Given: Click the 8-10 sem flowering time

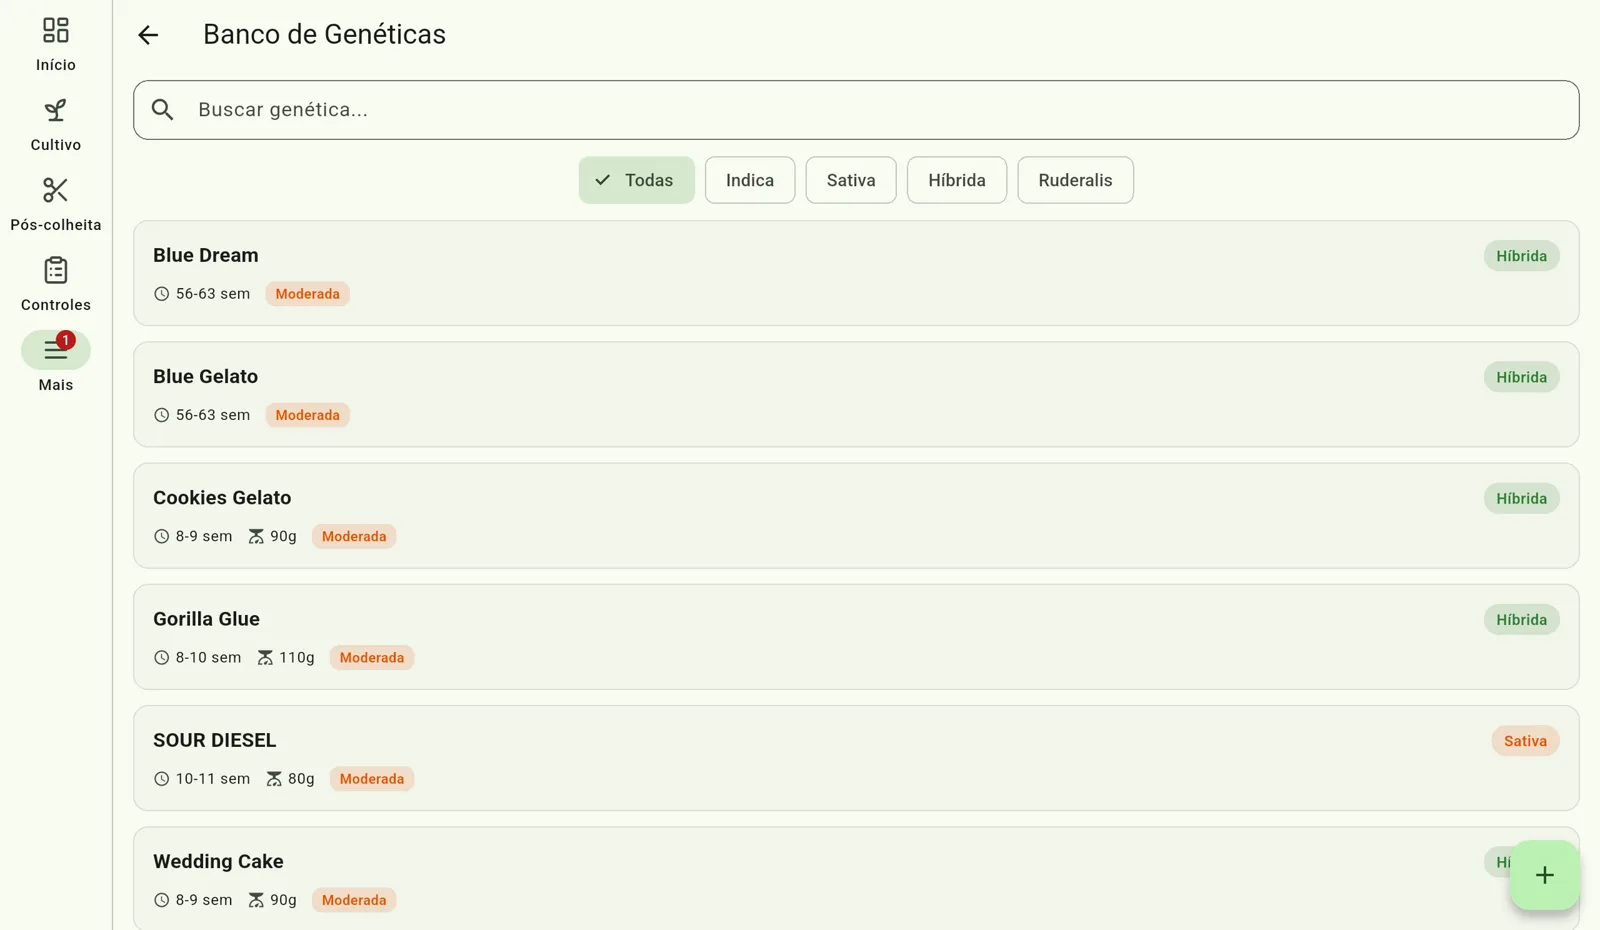Looking at the screenshot, I should [208, 658].
